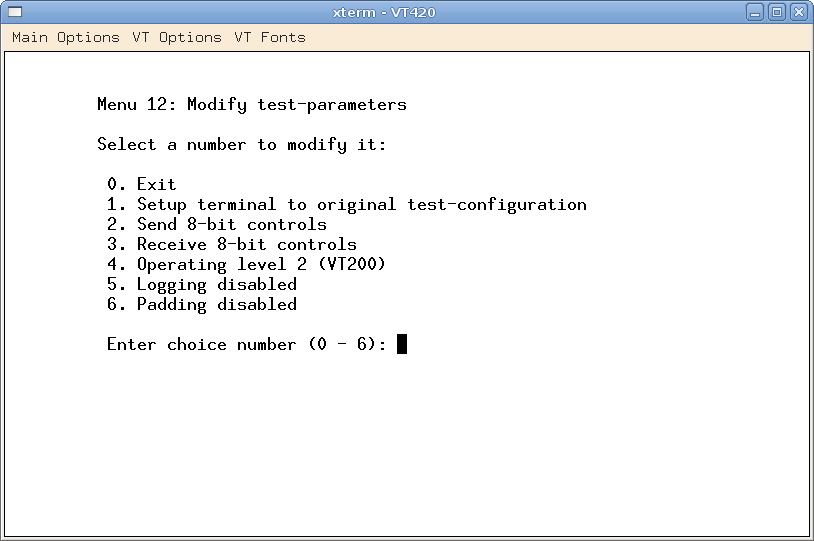814x541 pixels.
Task: Click the "Select a number to modify it" line
Action: 241,144
